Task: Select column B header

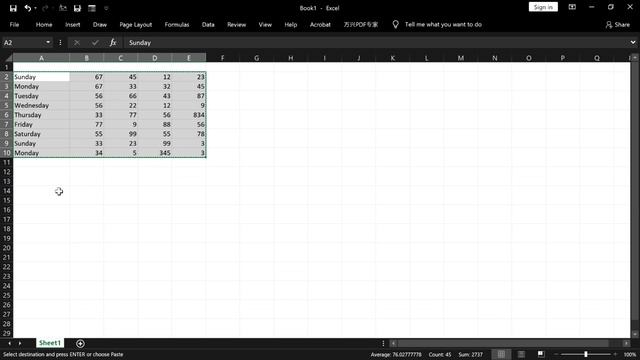Action: tap(87, 58)
